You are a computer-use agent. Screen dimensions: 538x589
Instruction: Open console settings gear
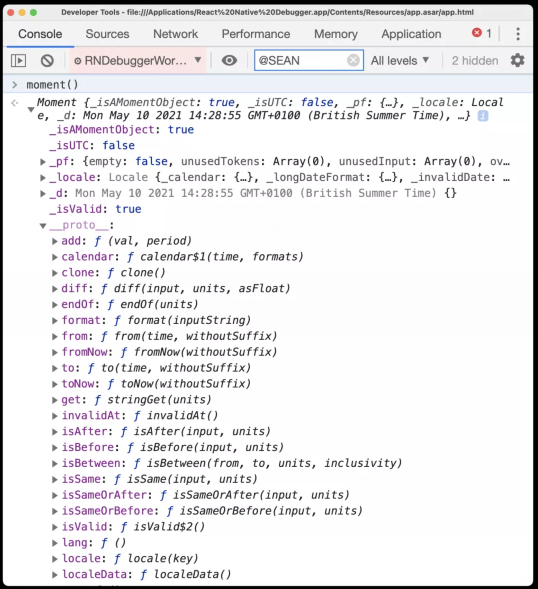[517, 60]
